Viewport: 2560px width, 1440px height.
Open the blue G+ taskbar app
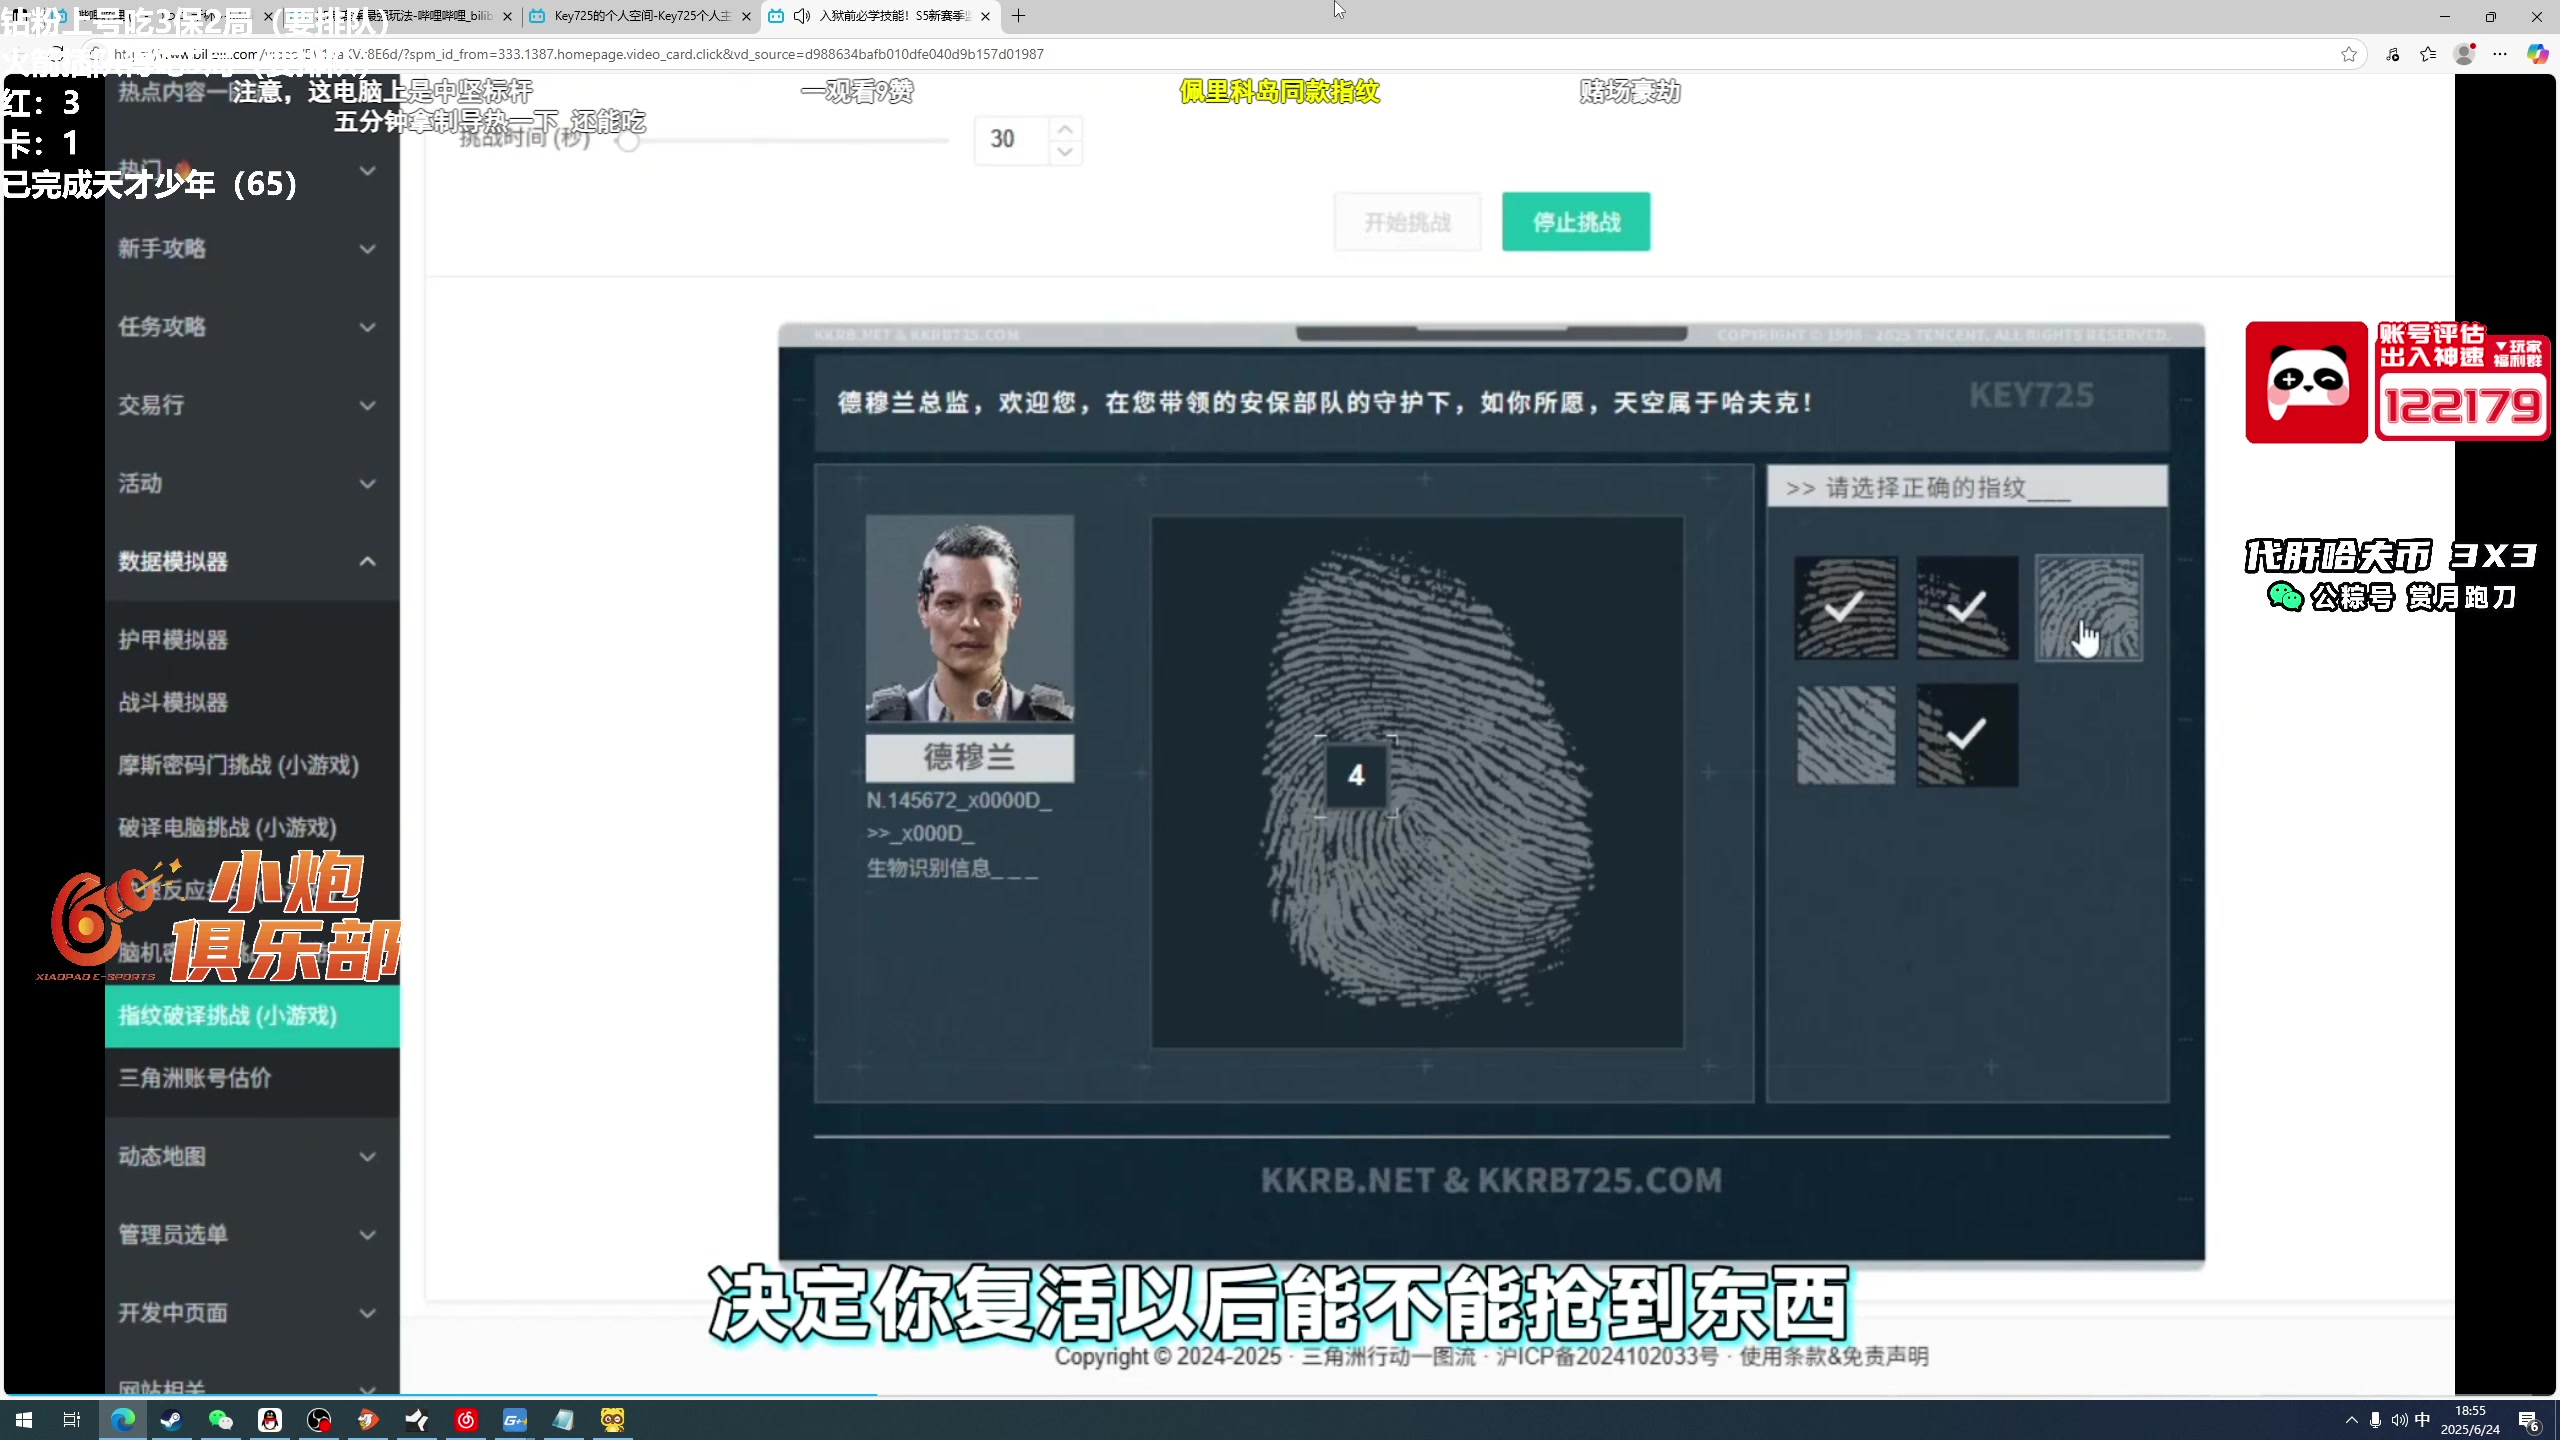(515, 1420)
